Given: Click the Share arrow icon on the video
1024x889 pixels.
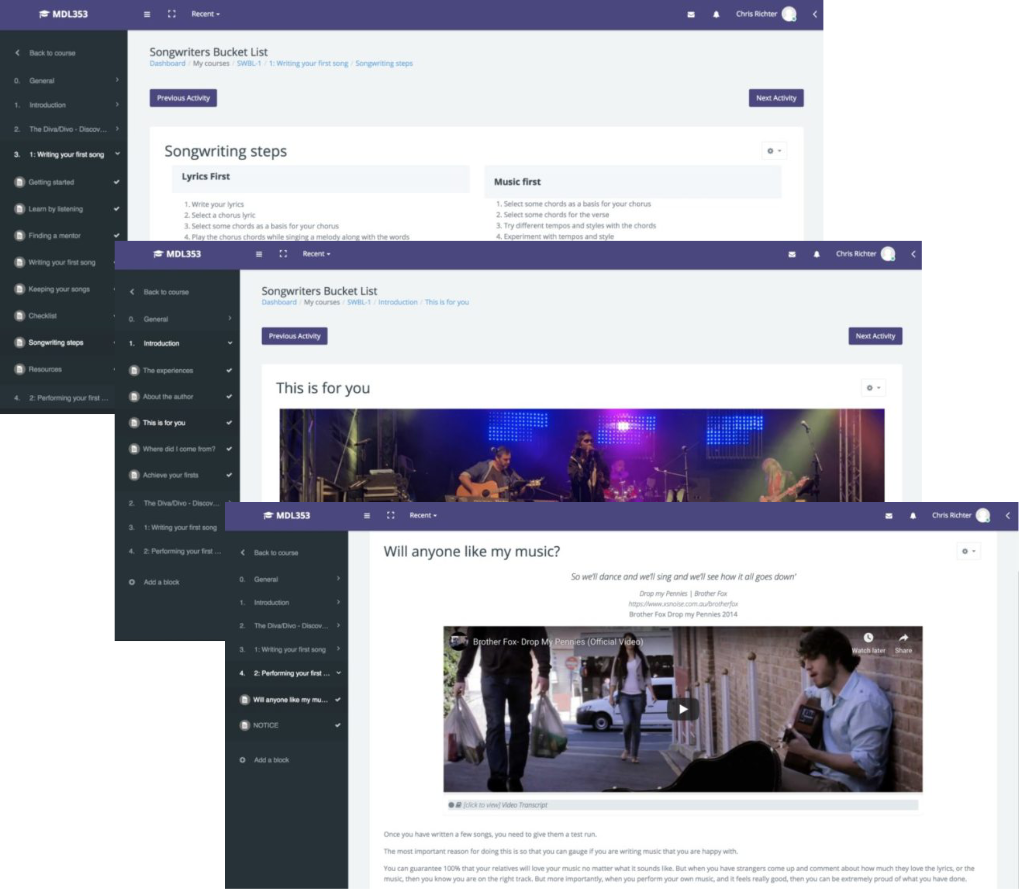Looking at the screenshot, I should (904, 638).
